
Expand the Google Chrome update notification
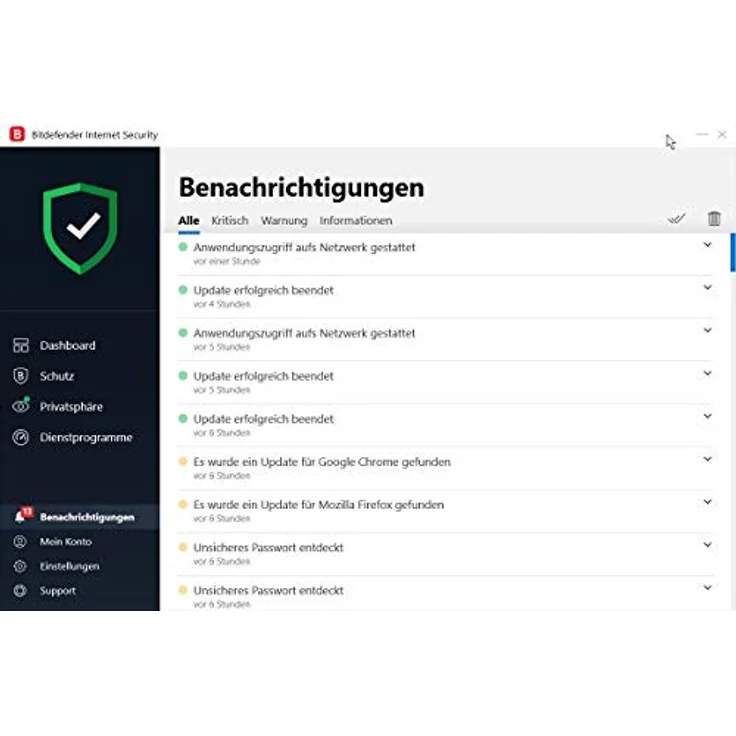point(707,459)
